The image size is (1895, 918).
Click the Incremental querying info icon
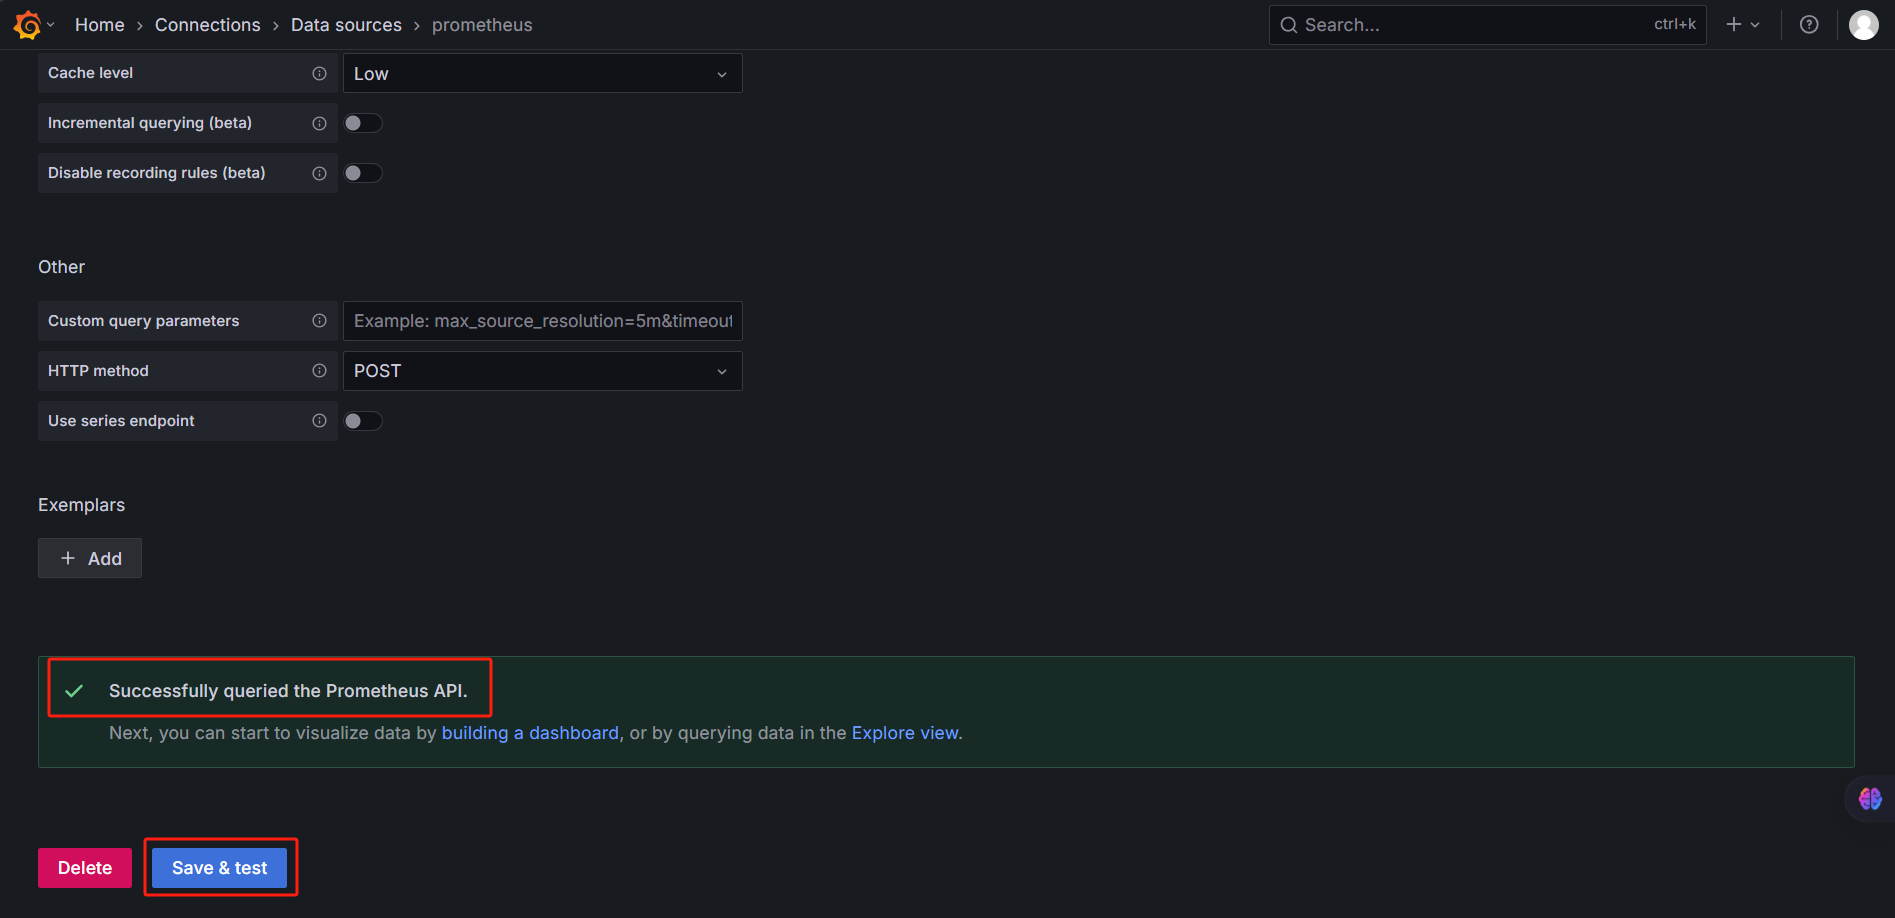(x=319, y=123)
